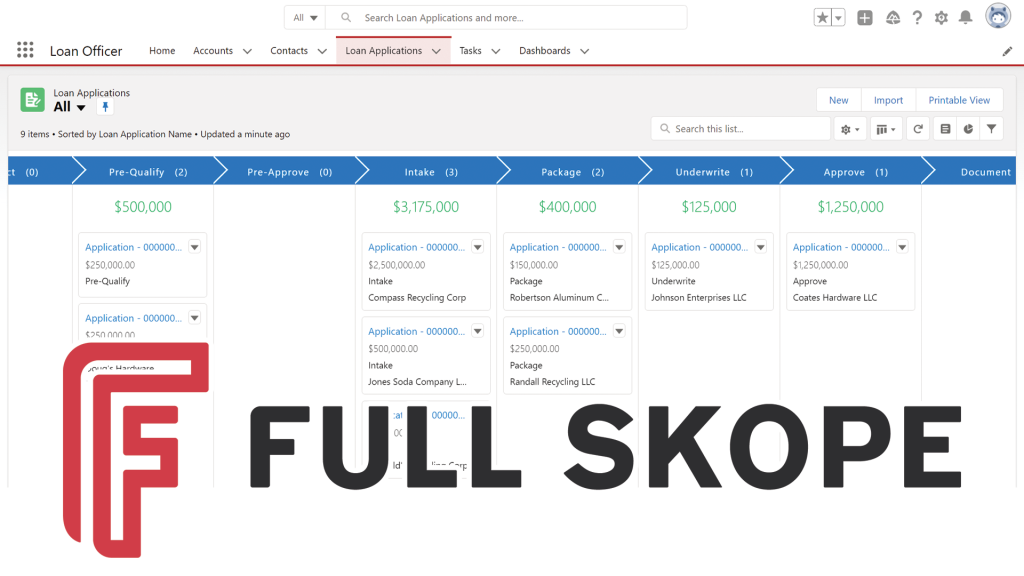Expand the Johnson Enterprises card actions menu
The image size is (1024, 576).
tap(760, 247)
